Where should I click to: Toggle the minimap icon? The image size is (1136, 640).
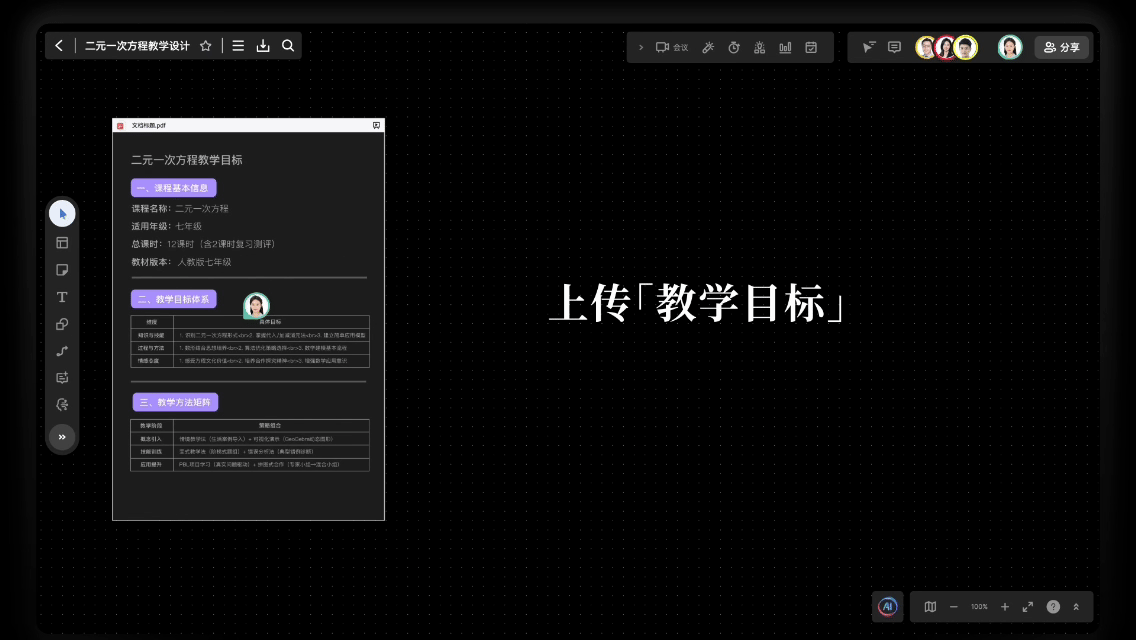tap(930, 607)
